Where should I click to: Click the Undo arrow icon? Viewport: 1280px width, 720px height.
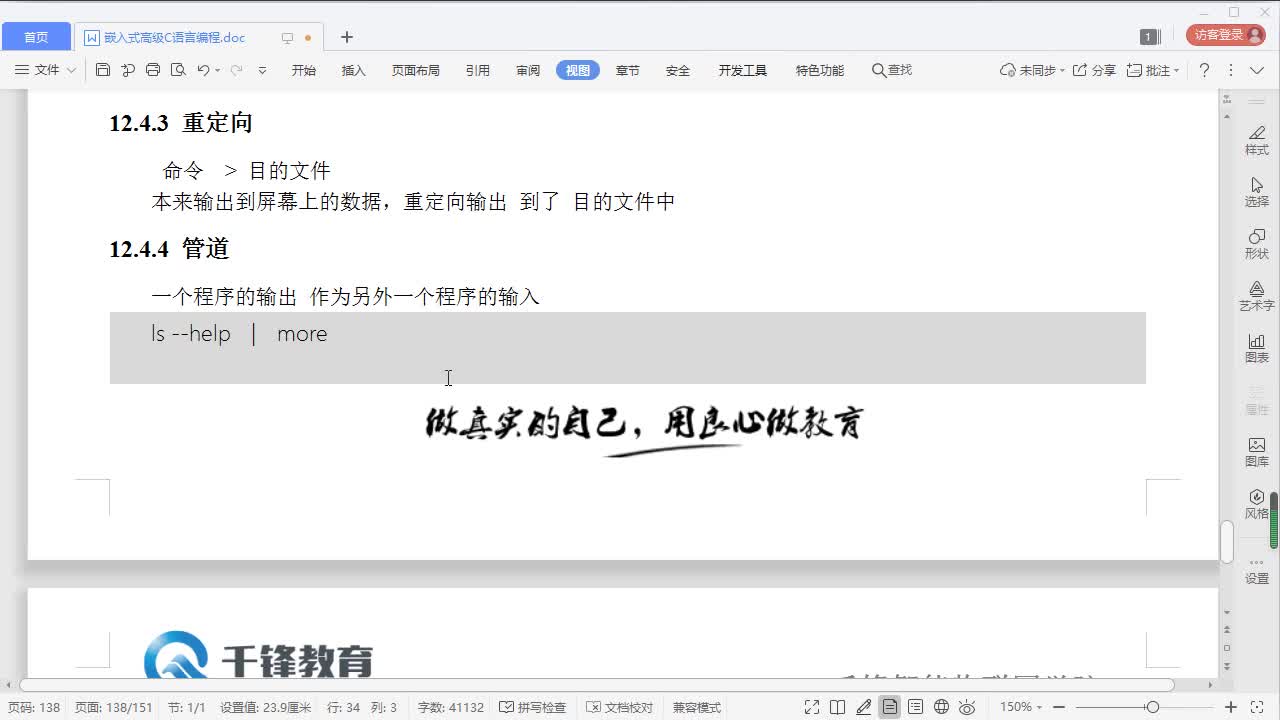tap(203, 70)
